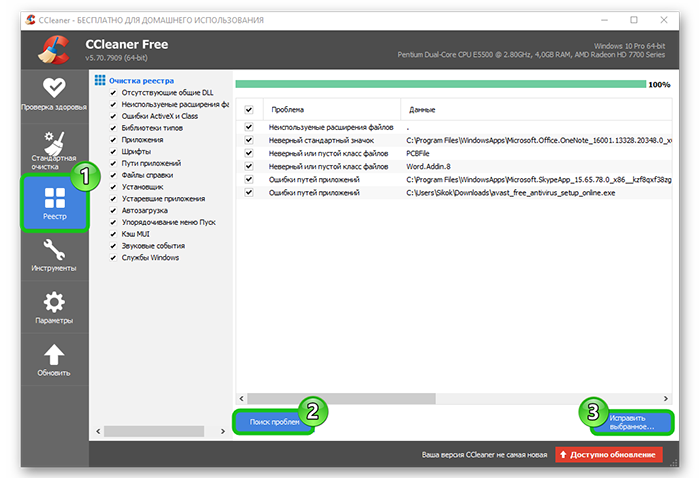Click left arrow of results scrollbar
The width and height of the screenshot is (700, 478).
tap(242, 398)
